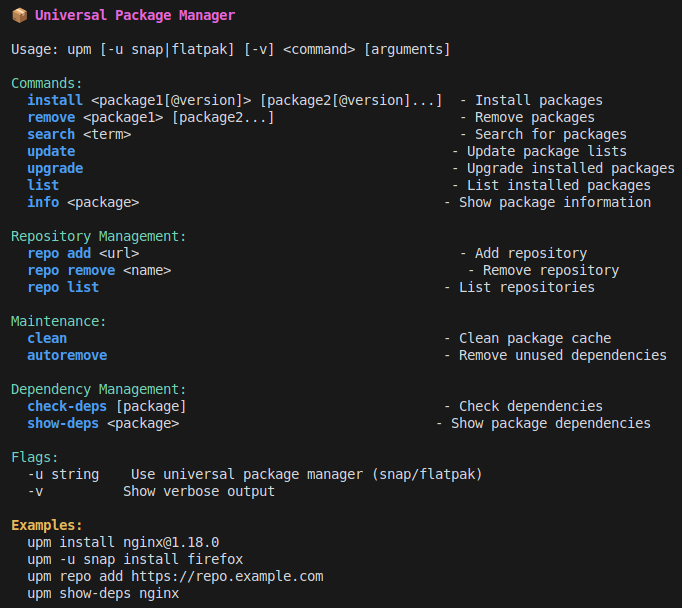This screenshot has height=608, width=682.
Task: Click the -u string flag
Action: (63, 474)
